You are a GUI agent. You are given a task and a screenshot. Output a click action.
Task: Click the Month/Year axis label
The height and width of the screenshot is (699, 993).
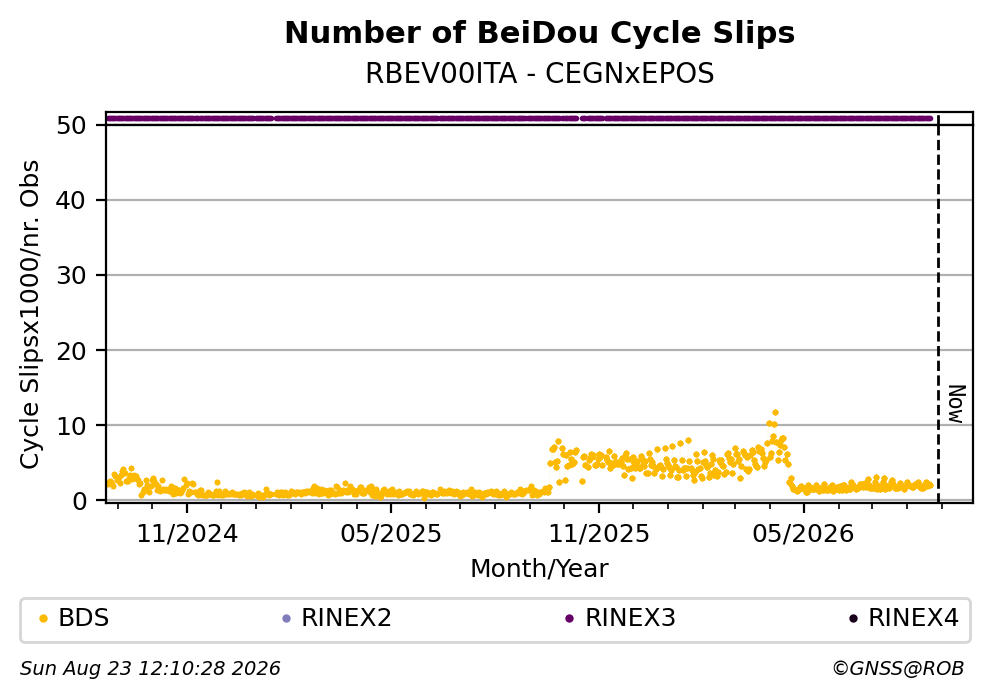(x=540, y=569)
